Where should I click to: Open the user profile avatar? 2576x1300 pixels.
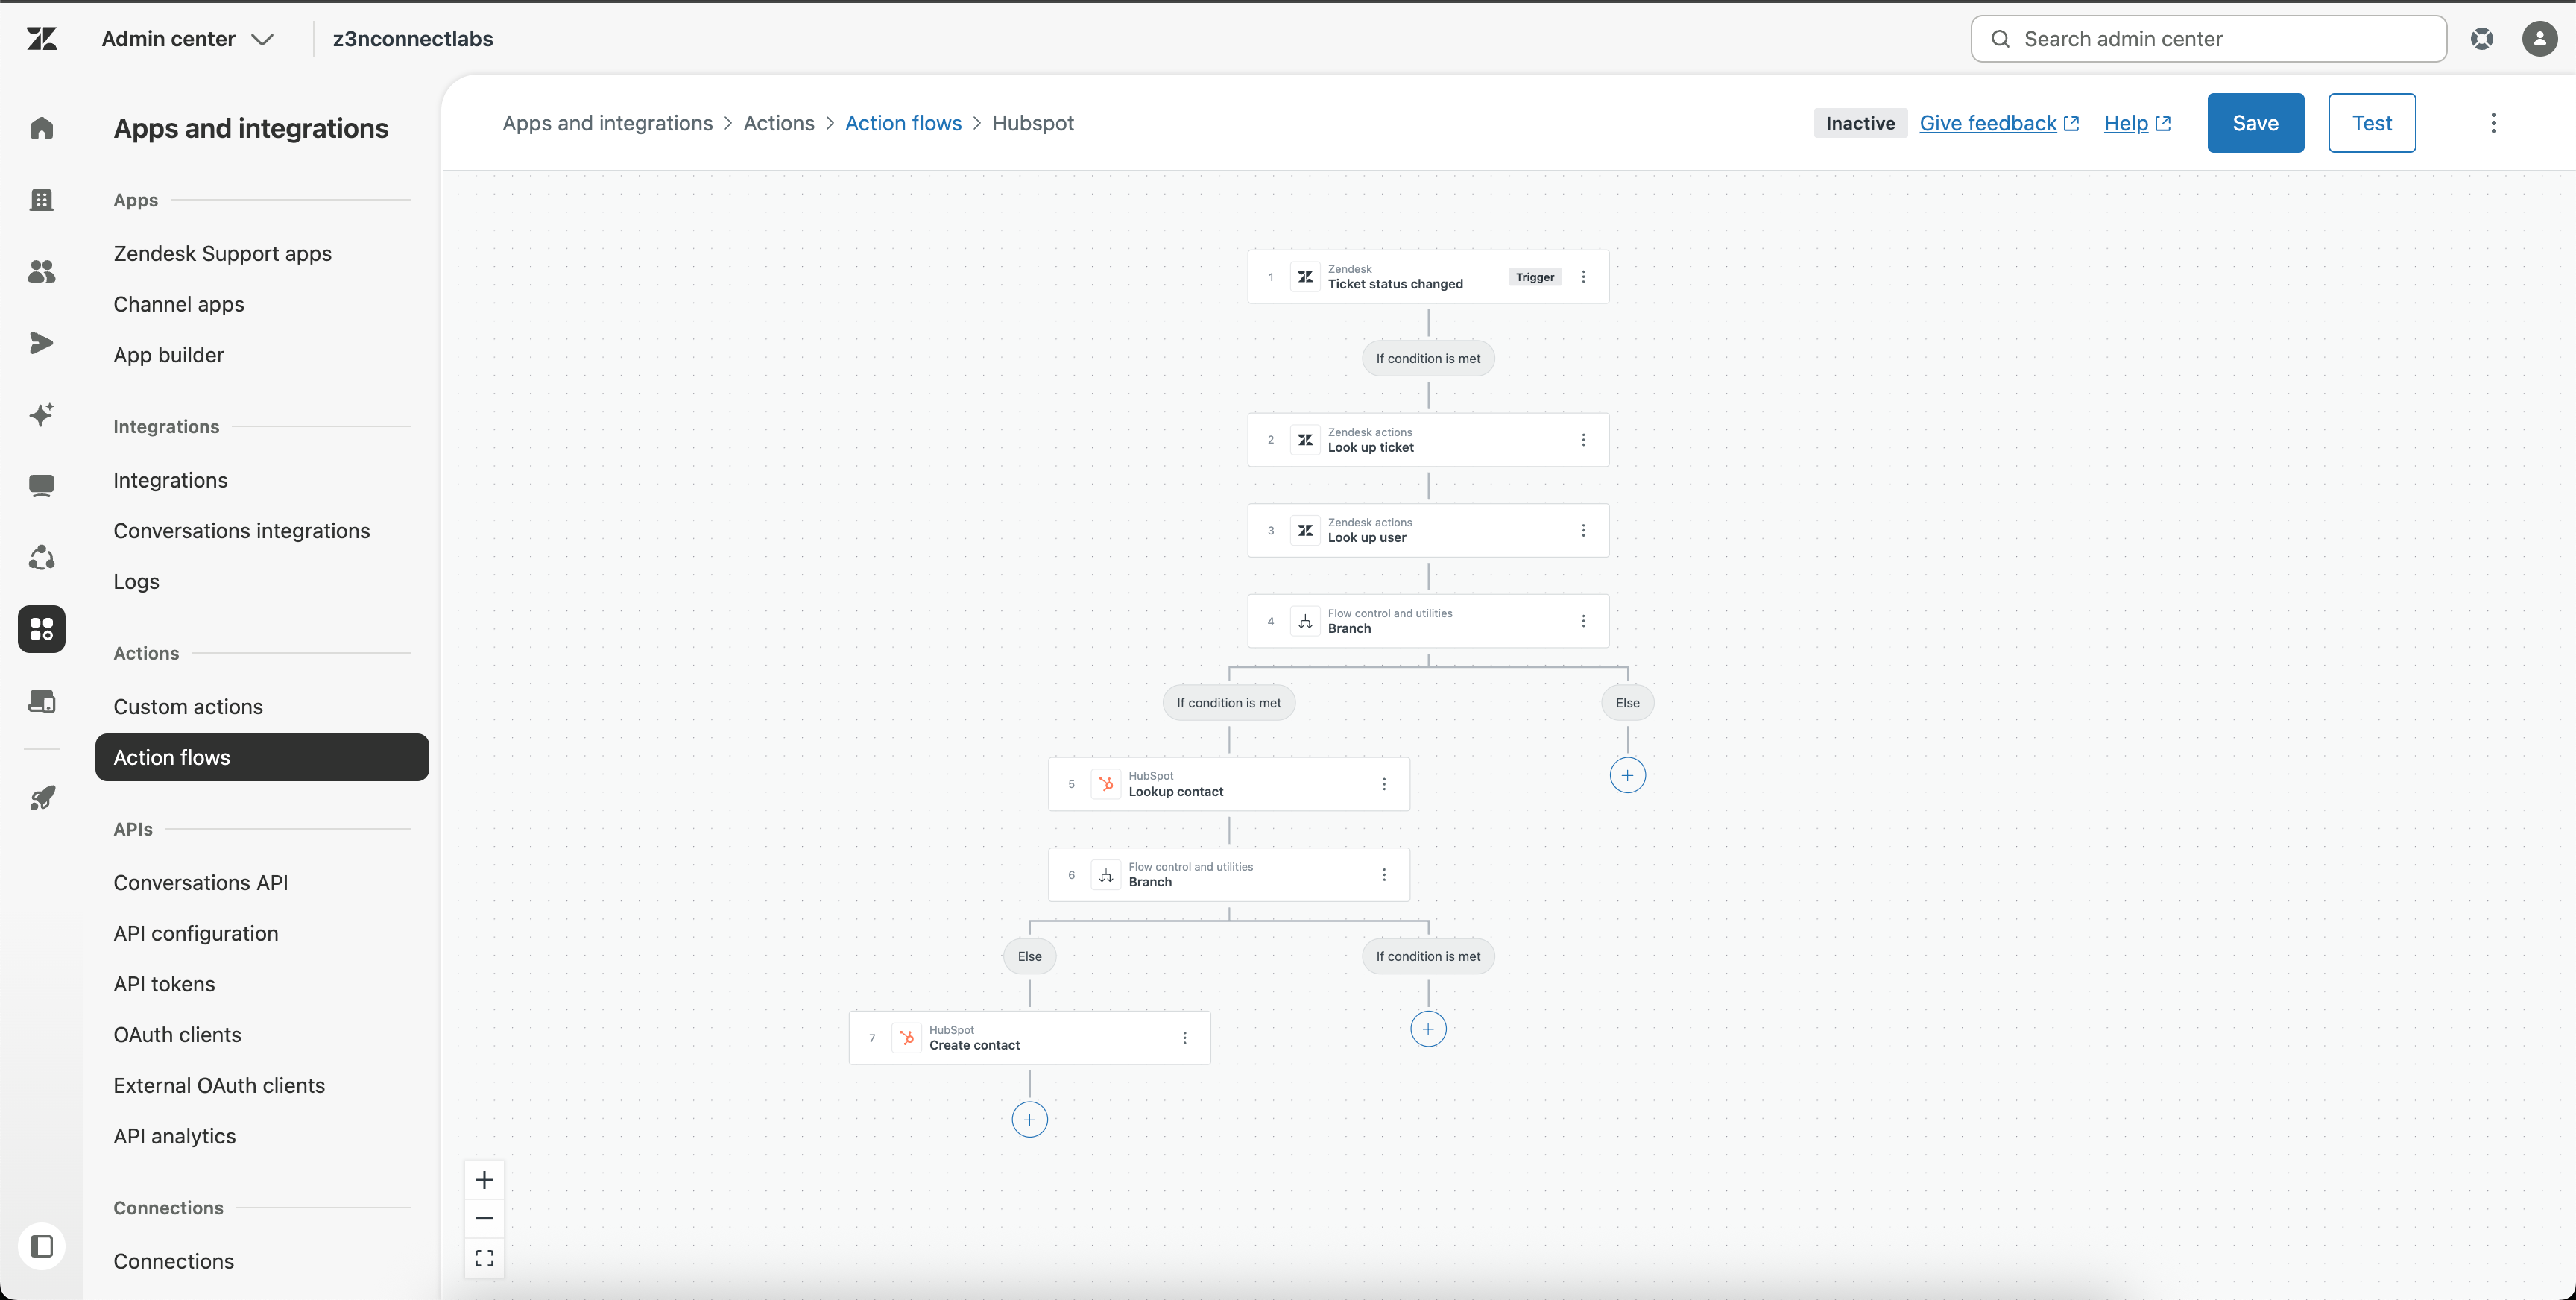pos(2539,38)
